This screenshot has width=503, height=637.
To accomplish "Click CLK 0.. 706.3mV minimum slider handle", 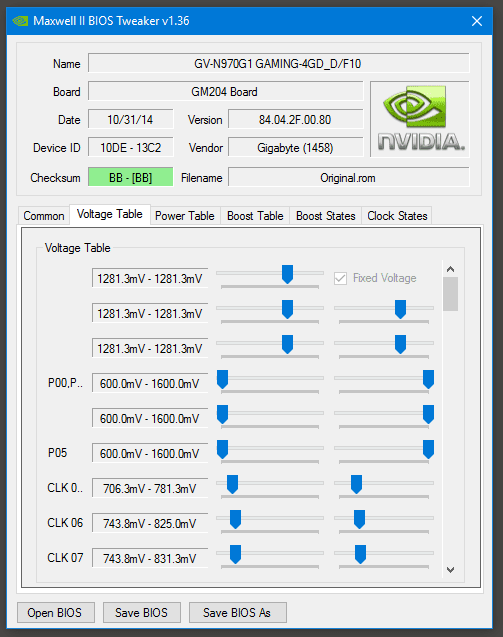I will pyautogui.click(x=232, y=484).
